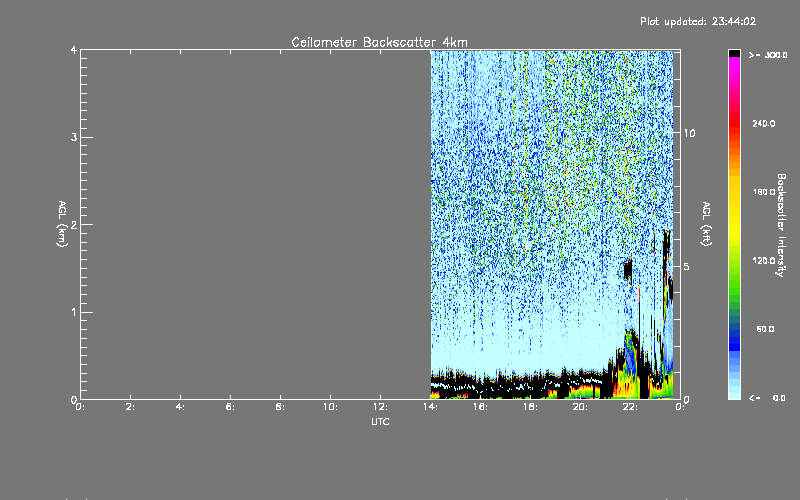The width and height of the screenshot is (800, 500).
Task: Click the '18:' UTC tick label
Action: click(530, 407)
